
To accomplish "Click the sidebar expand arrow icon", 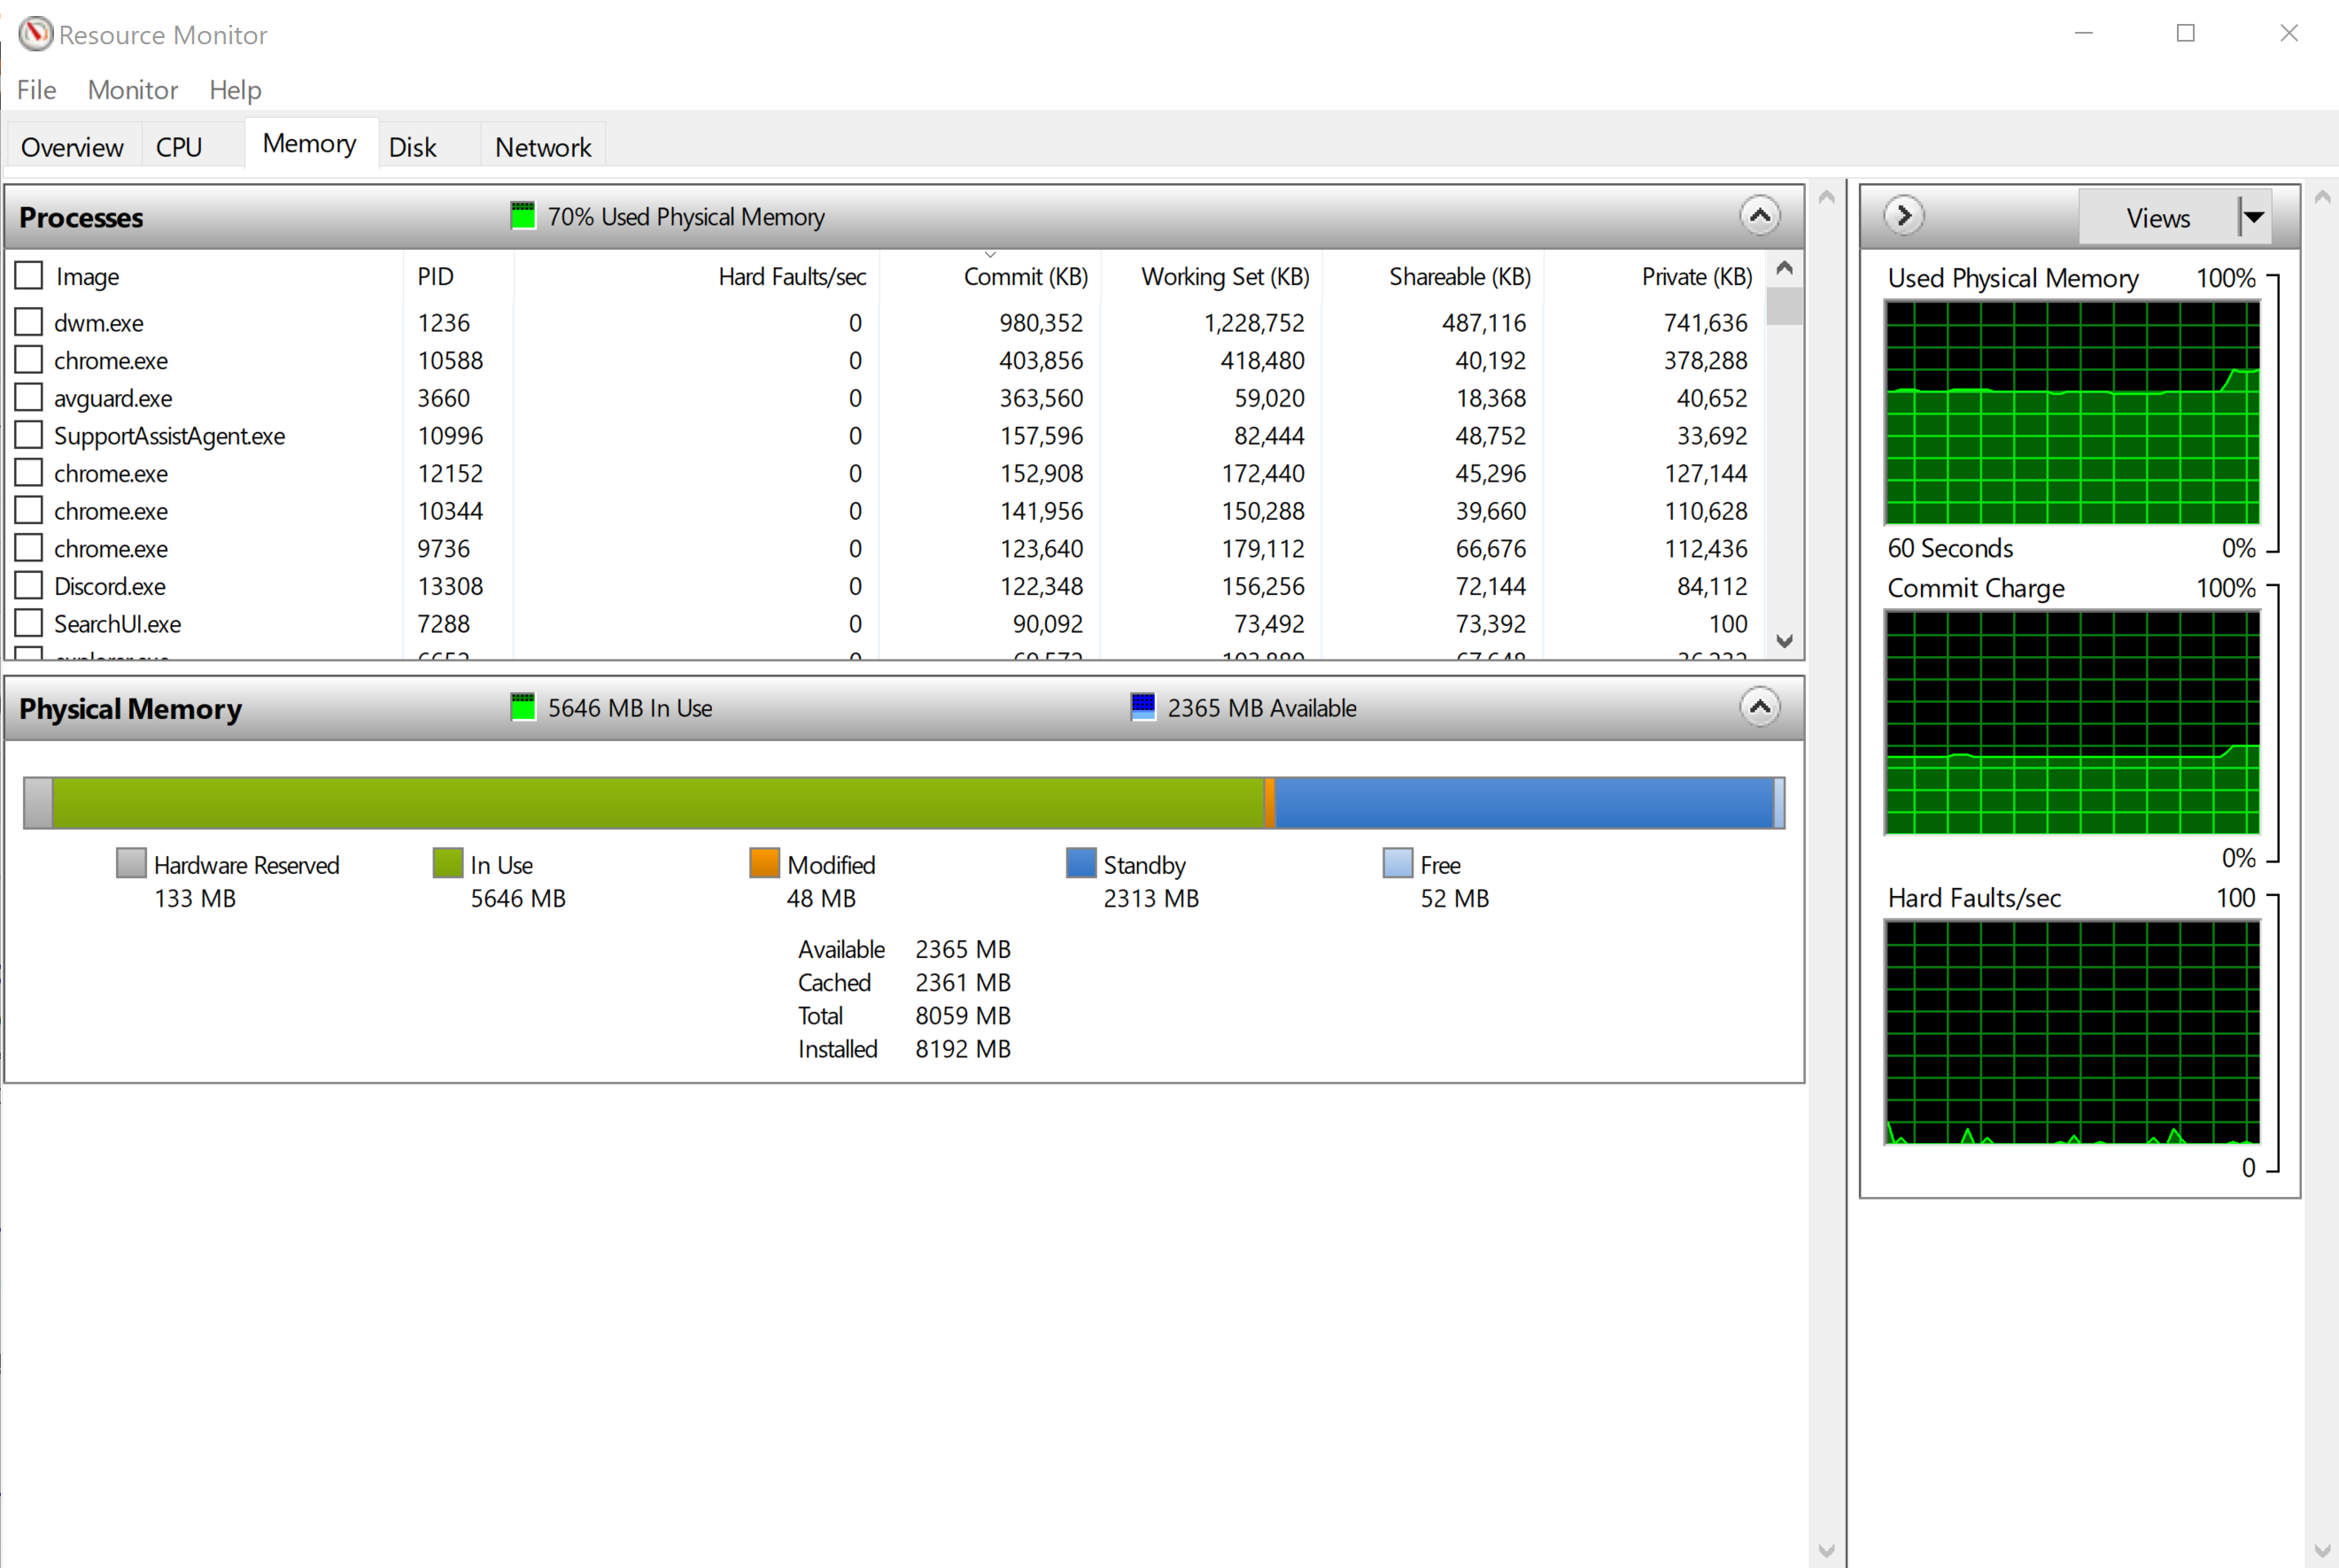I will point(1903,217).
